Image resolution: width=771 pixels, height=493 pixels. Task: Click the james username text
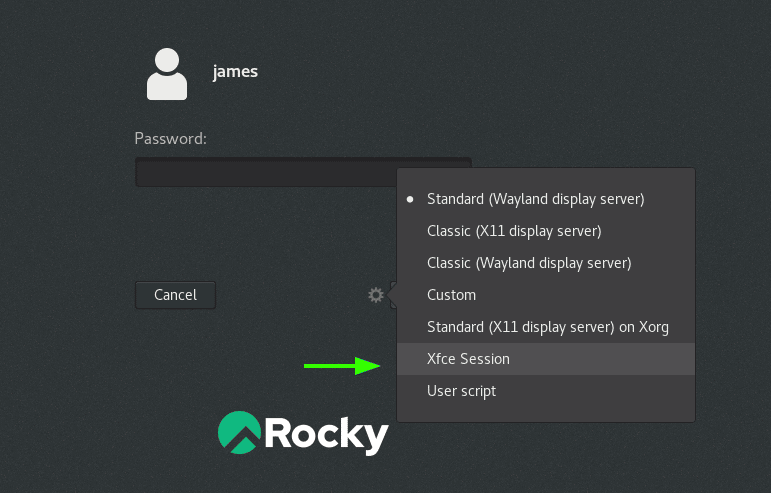pos(235,72)
